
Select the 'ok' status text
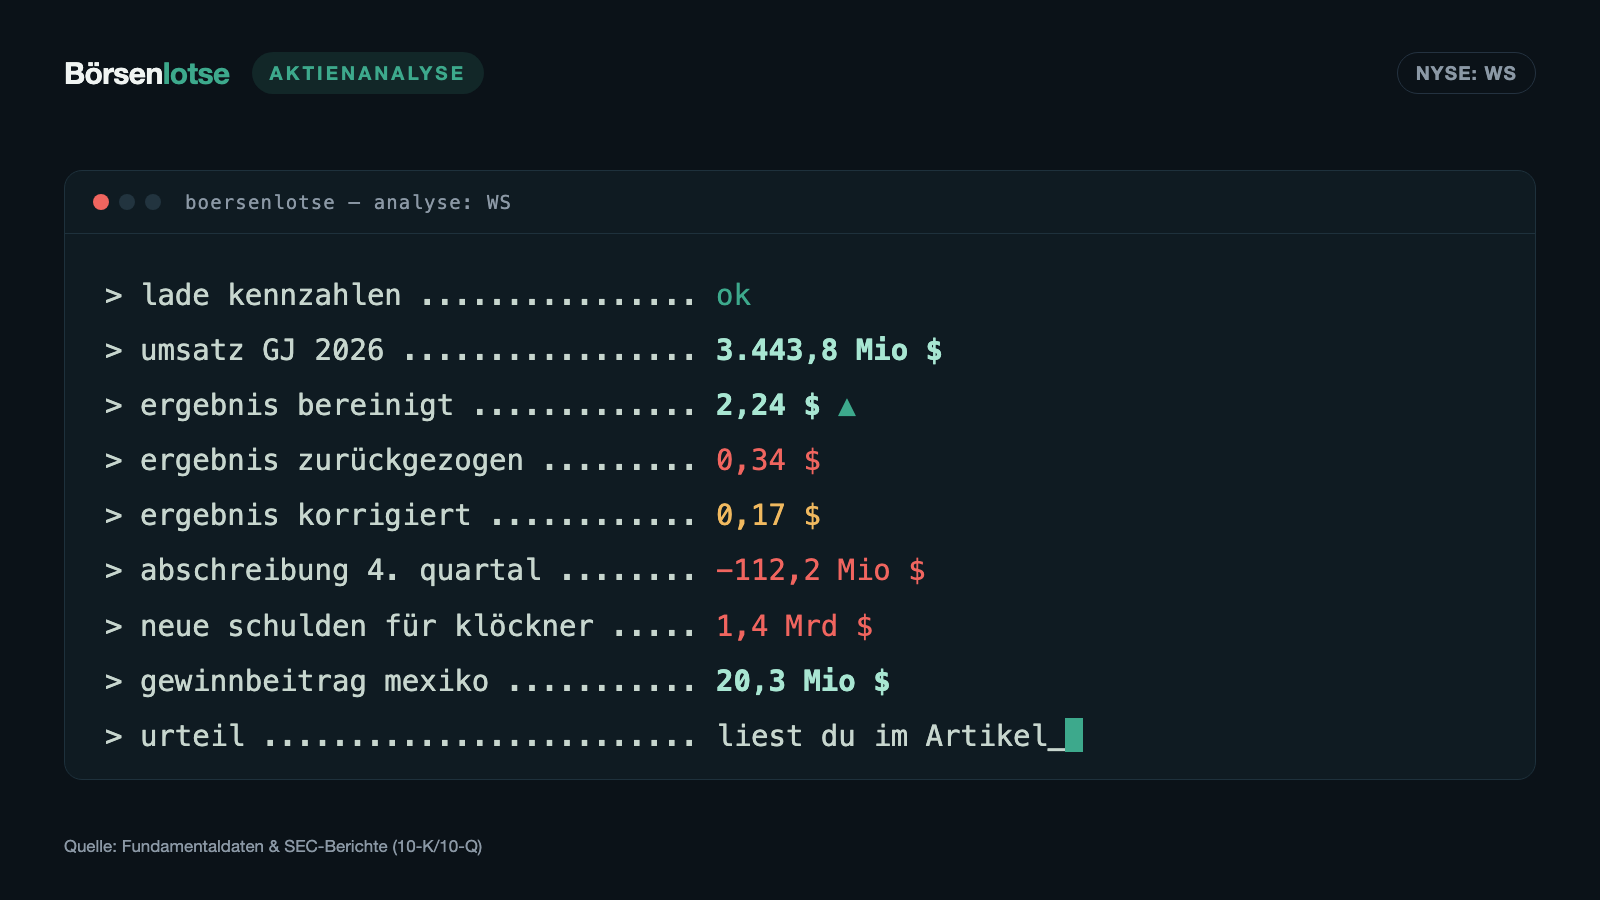click(733, 295)
